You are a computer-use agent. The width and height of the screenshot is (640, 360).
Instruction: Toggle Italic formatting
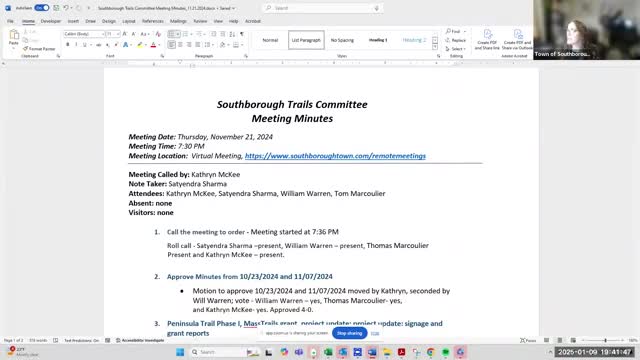[x=76, y=44]
